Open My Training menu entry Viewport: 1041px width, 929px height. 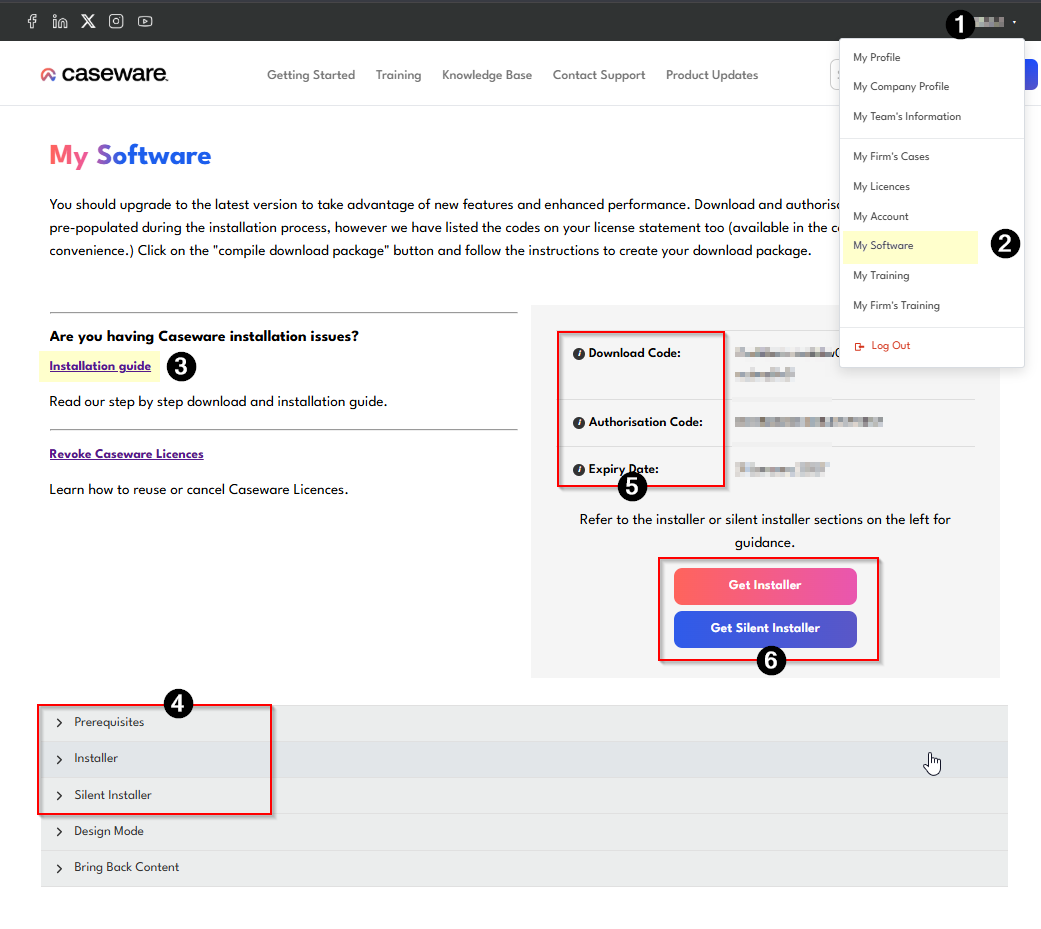click(881, 276)
